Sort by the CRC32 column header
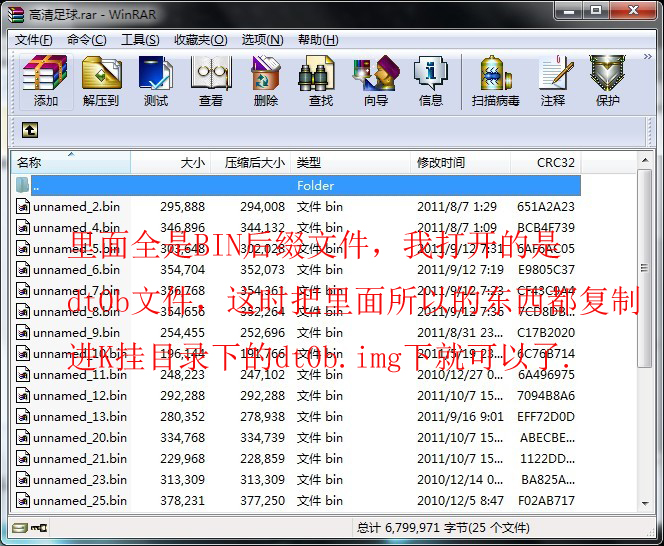This screenshot has width=664, height=546. [x=545, y=162]
